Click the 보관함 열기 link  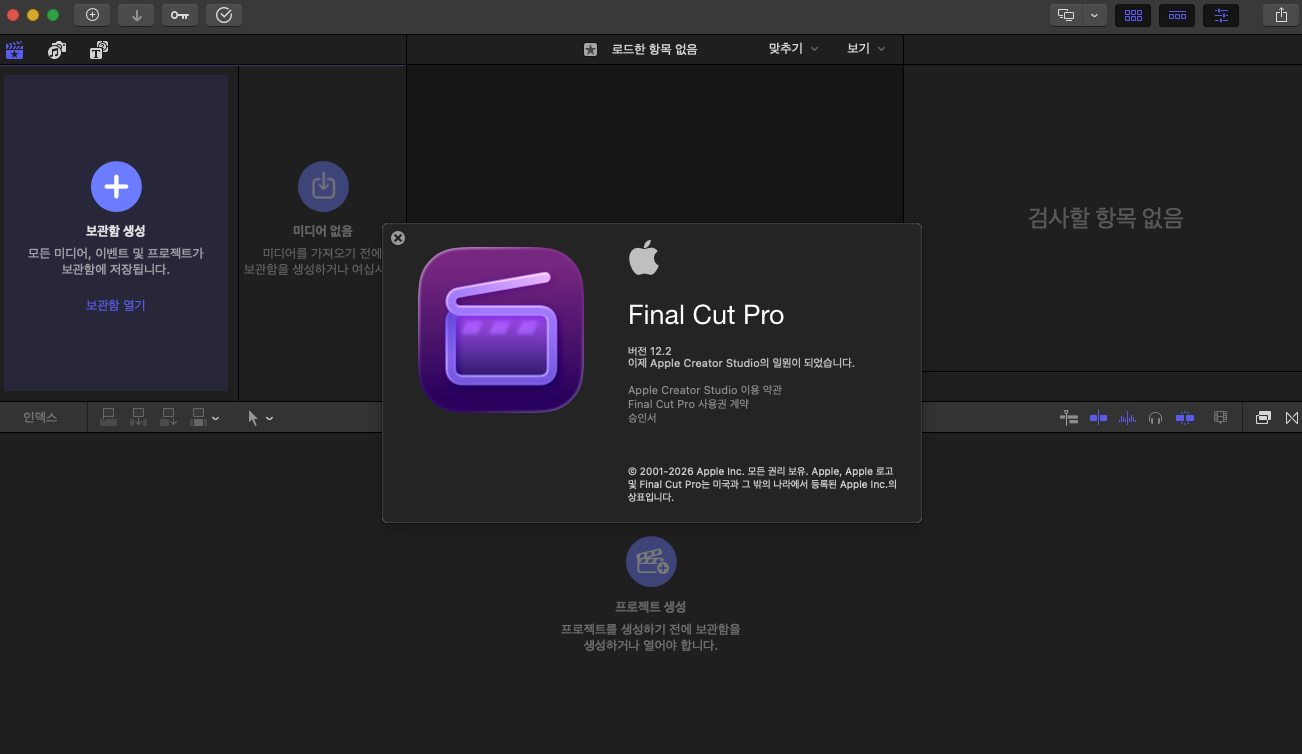point(116,305)
